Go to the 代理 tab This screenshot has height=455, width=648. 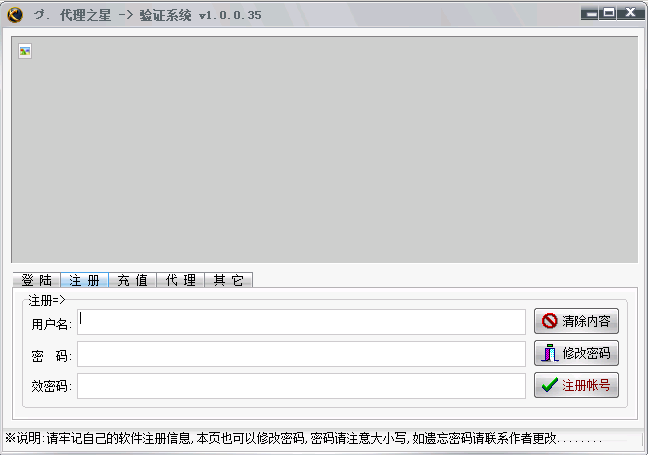click(180, 280)
